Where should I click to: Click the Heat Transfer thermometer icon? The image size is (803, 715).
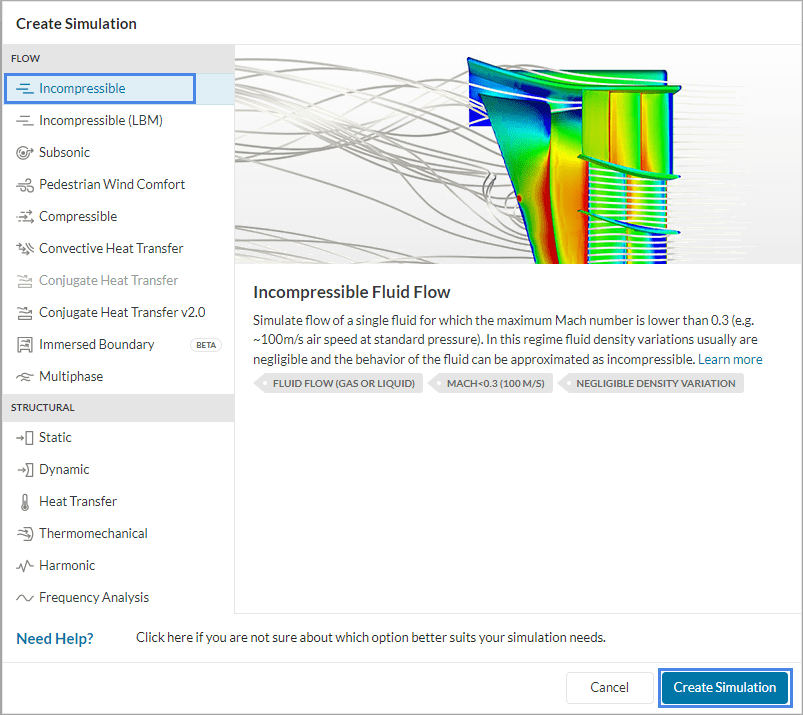click(x=25, y=502)
